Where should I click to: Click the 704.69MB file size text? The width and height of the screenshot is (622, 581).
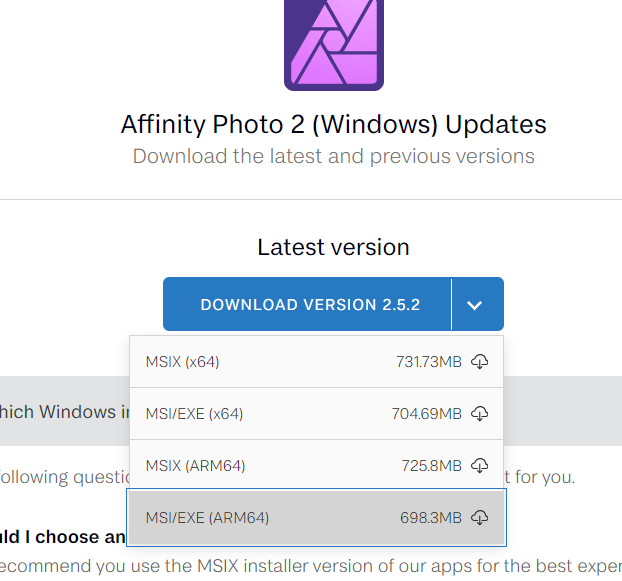pyautogui.click(x=427, y=414)
